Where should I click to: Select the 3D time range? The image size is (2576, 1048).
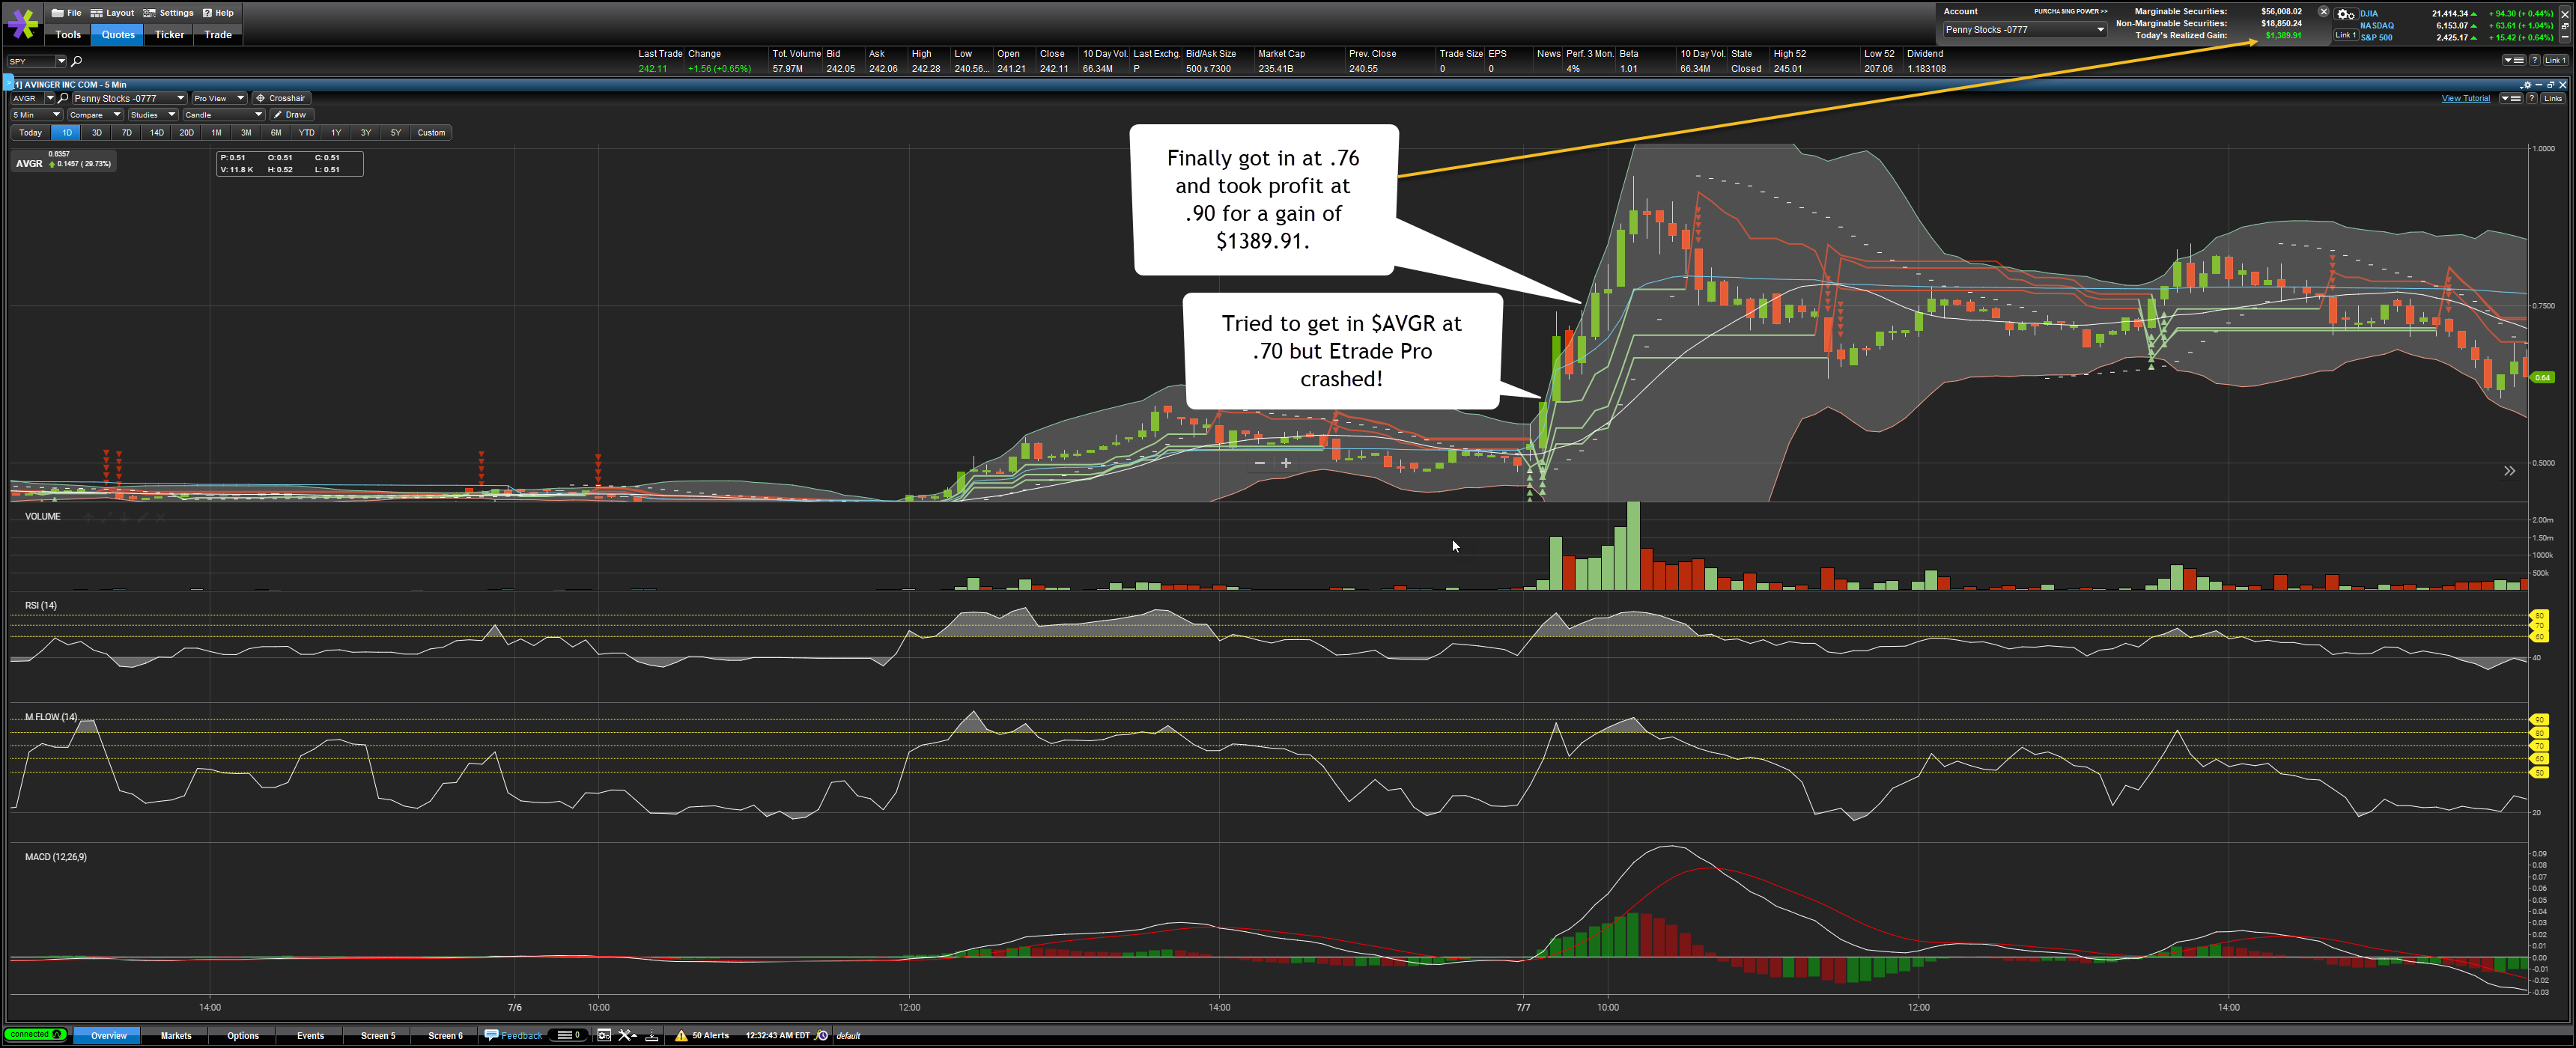coord(96,132)
